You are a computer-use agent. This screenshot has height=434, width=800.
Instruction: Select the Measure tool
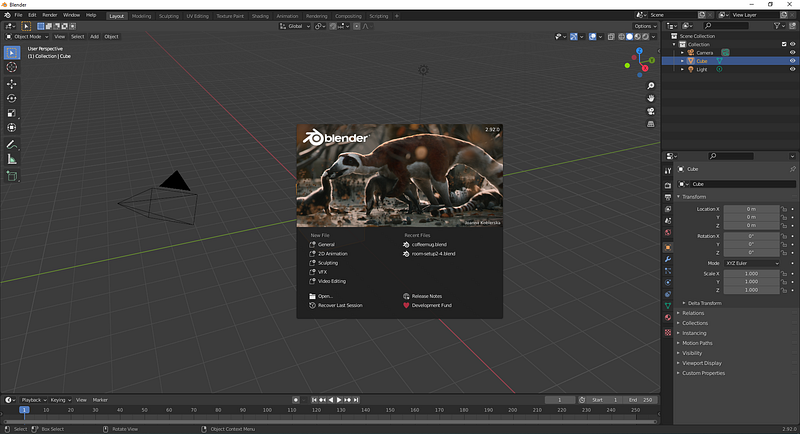12,160
